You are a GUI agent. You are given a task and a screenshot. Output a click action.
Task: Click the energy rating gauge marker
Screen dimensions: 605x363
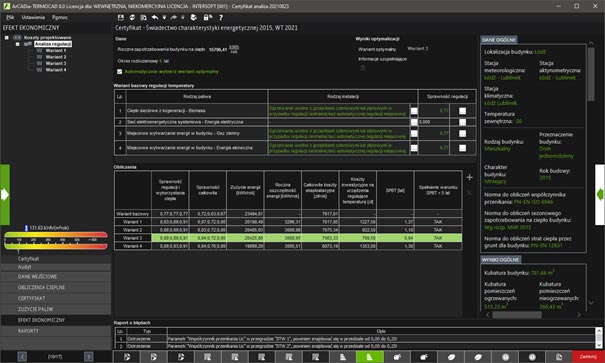pyautogui.click(x=26, y=228)
